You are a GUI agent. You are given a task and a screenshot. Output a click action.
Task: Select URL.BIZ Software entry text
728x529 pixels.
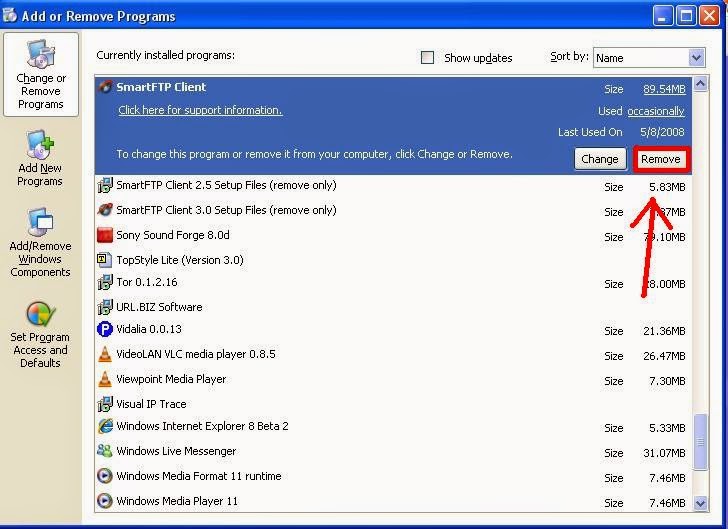click(x=159, y=307)
